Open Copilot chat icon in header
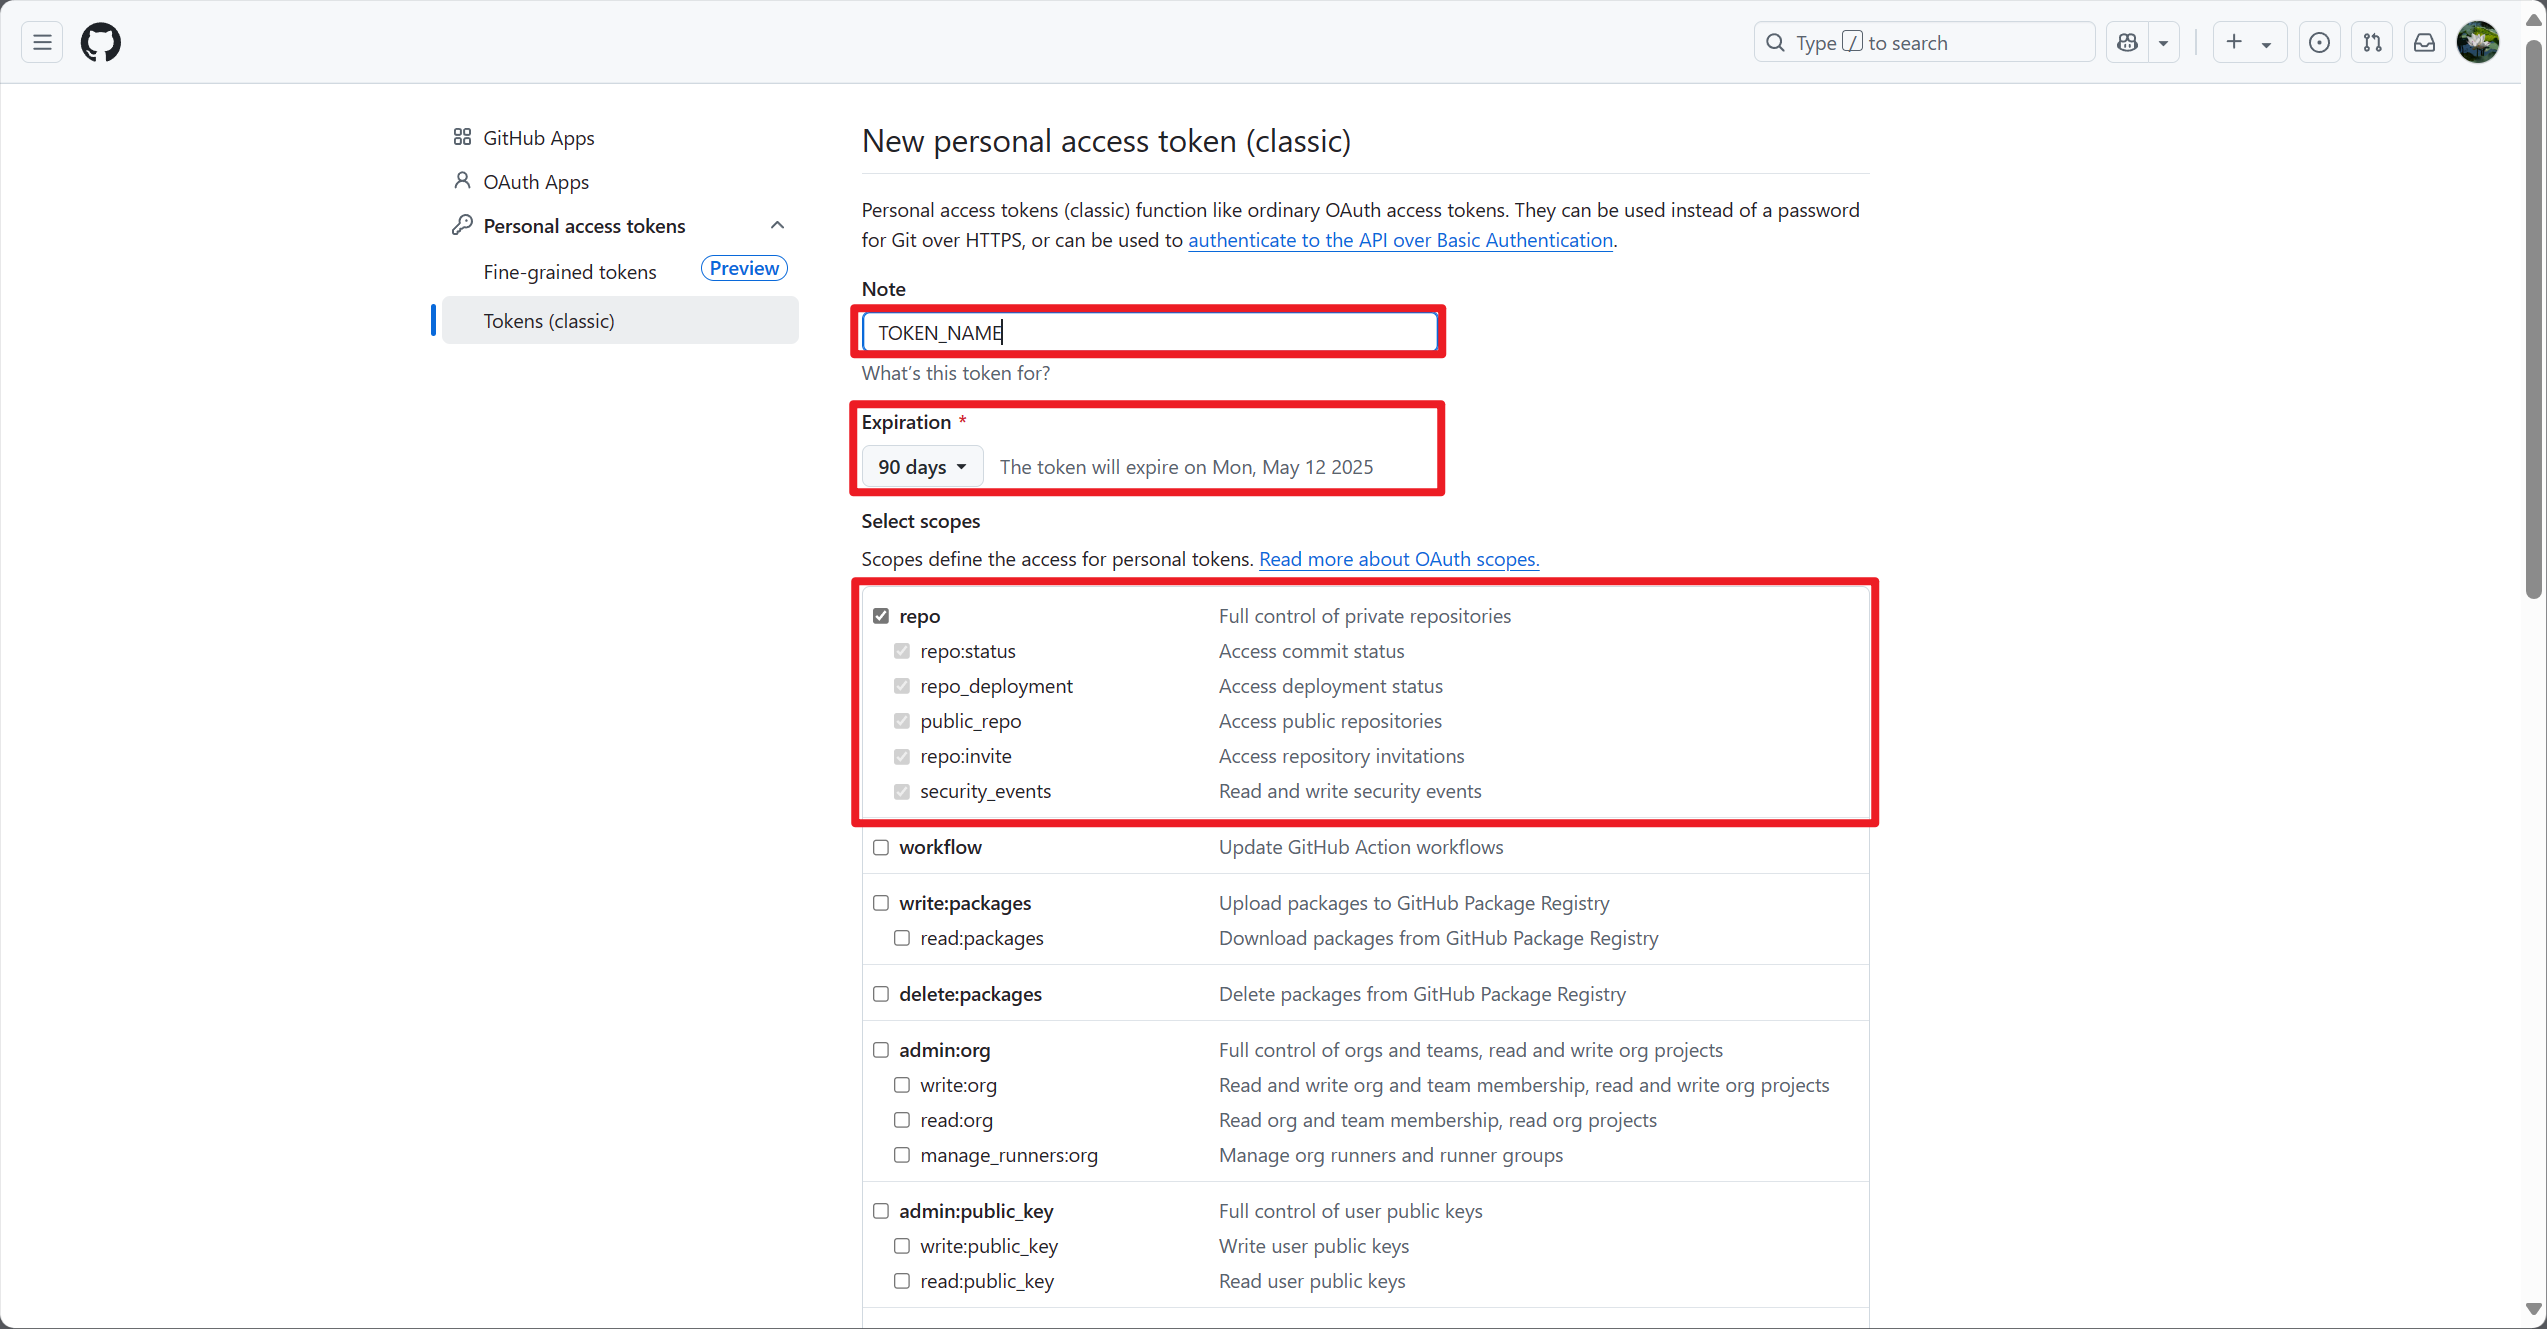 coord(2128,42)
